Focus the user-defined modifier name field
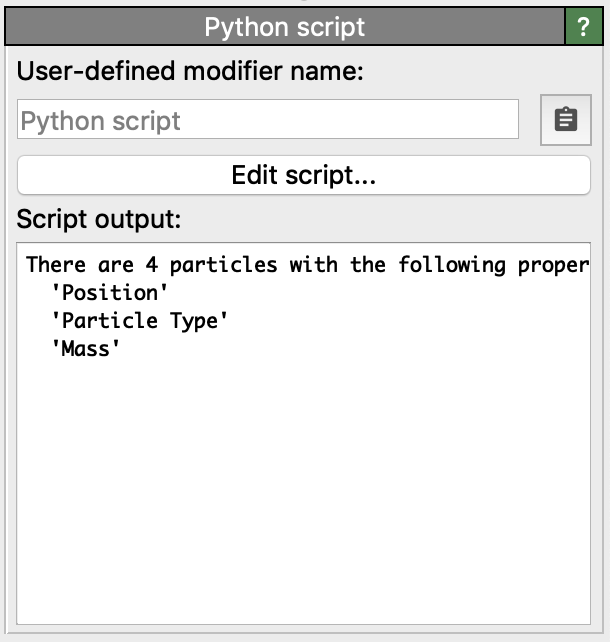The height and width of the screenshot is (642, 610). coord(268,121)
